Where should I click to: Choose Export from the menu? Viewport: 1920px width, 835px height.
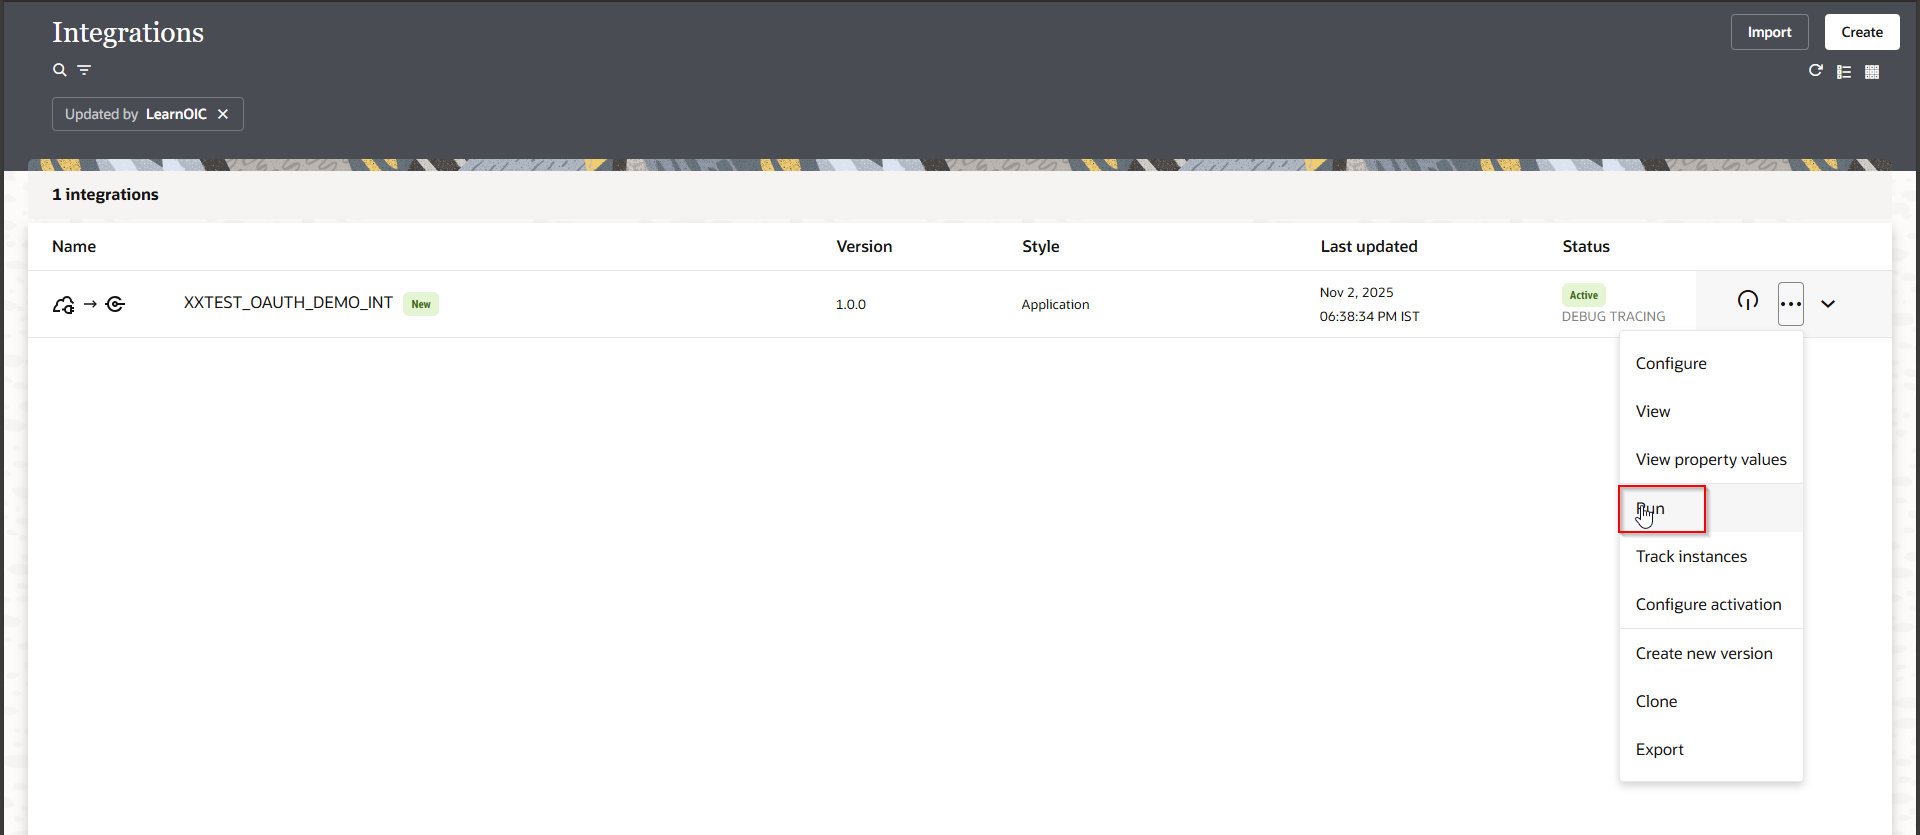click(x=1659, y=750)
